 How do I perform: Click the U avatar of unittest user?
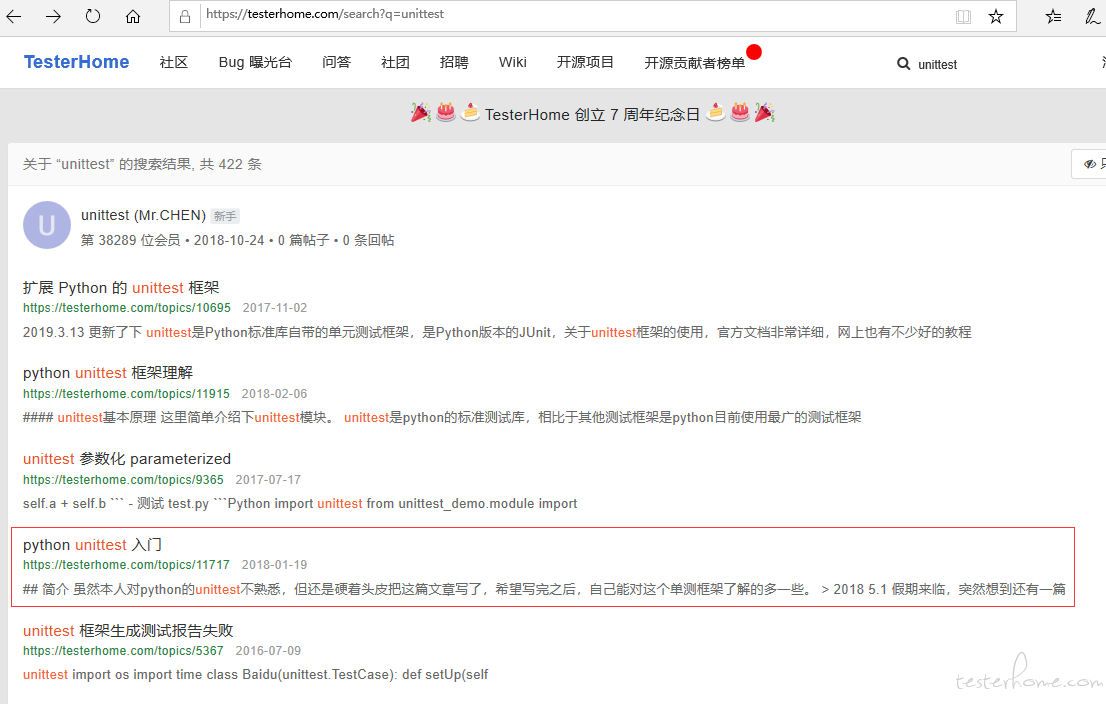coord(47,225)
